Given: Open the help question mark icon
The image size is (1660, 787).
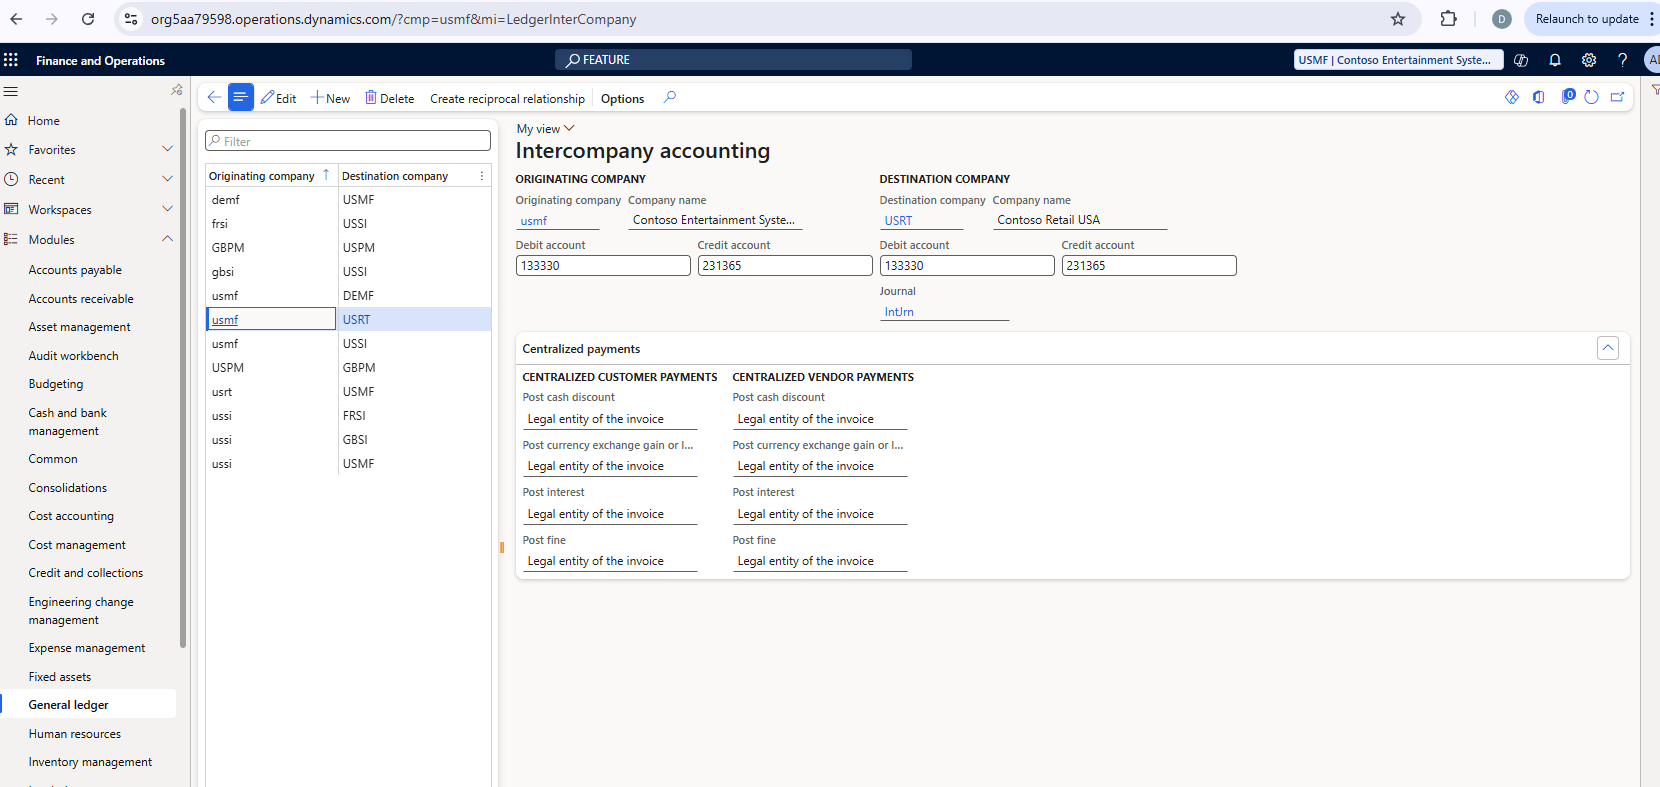Looking at the screenshot, I should [x=1622, y=60].
